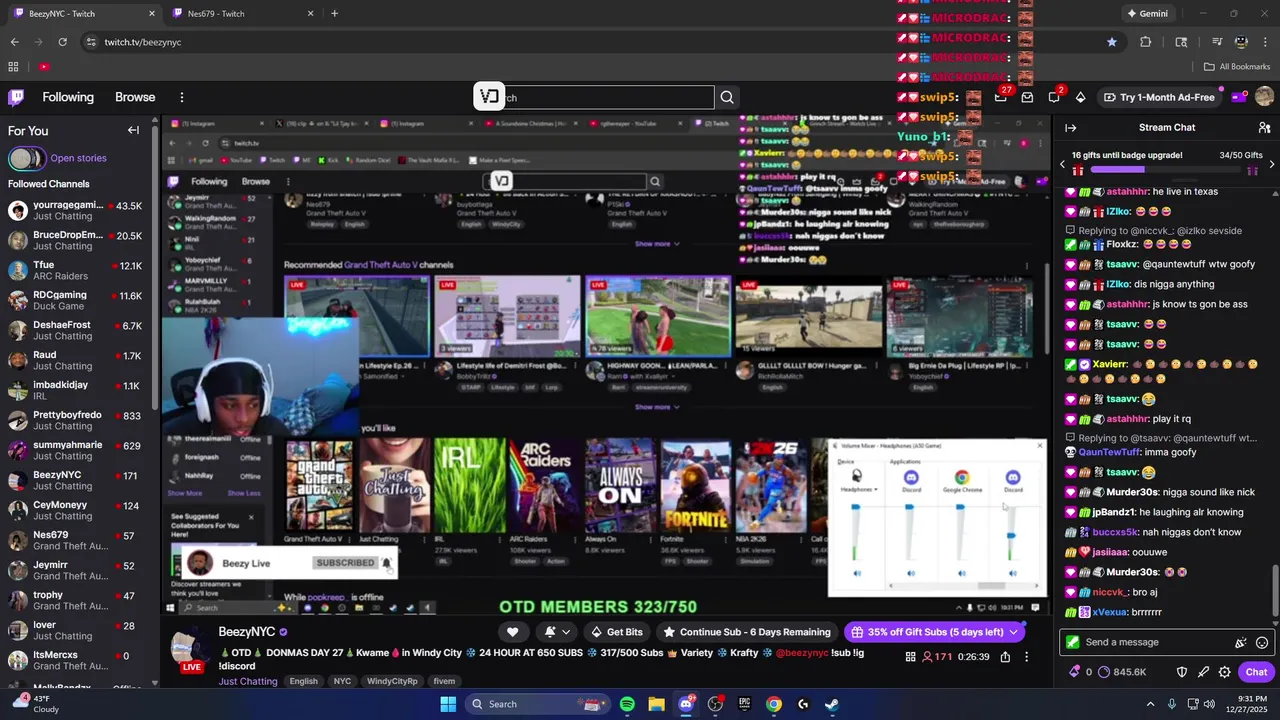Viewport: 1280px width, 720px height.
Task: Open stream squad grid icon beside viewer count
Action: [x=910, y=657]
